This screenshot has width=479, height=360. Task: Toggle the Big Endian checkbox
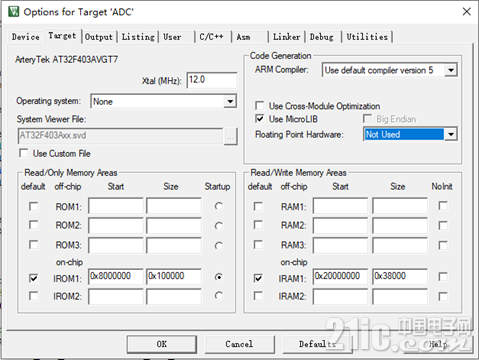tap(367, 118)
